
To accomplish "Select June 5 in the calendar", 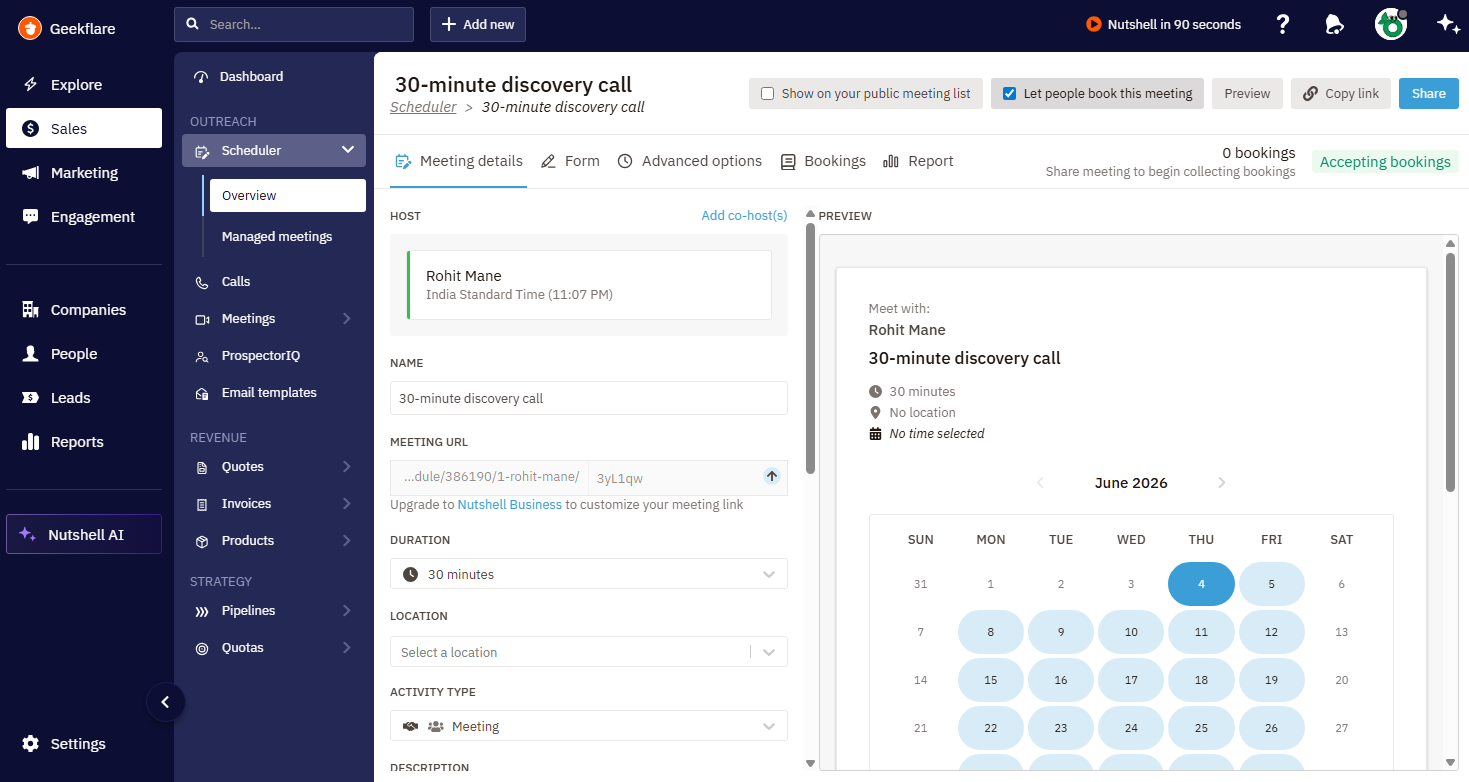I will click(1271, 584).
